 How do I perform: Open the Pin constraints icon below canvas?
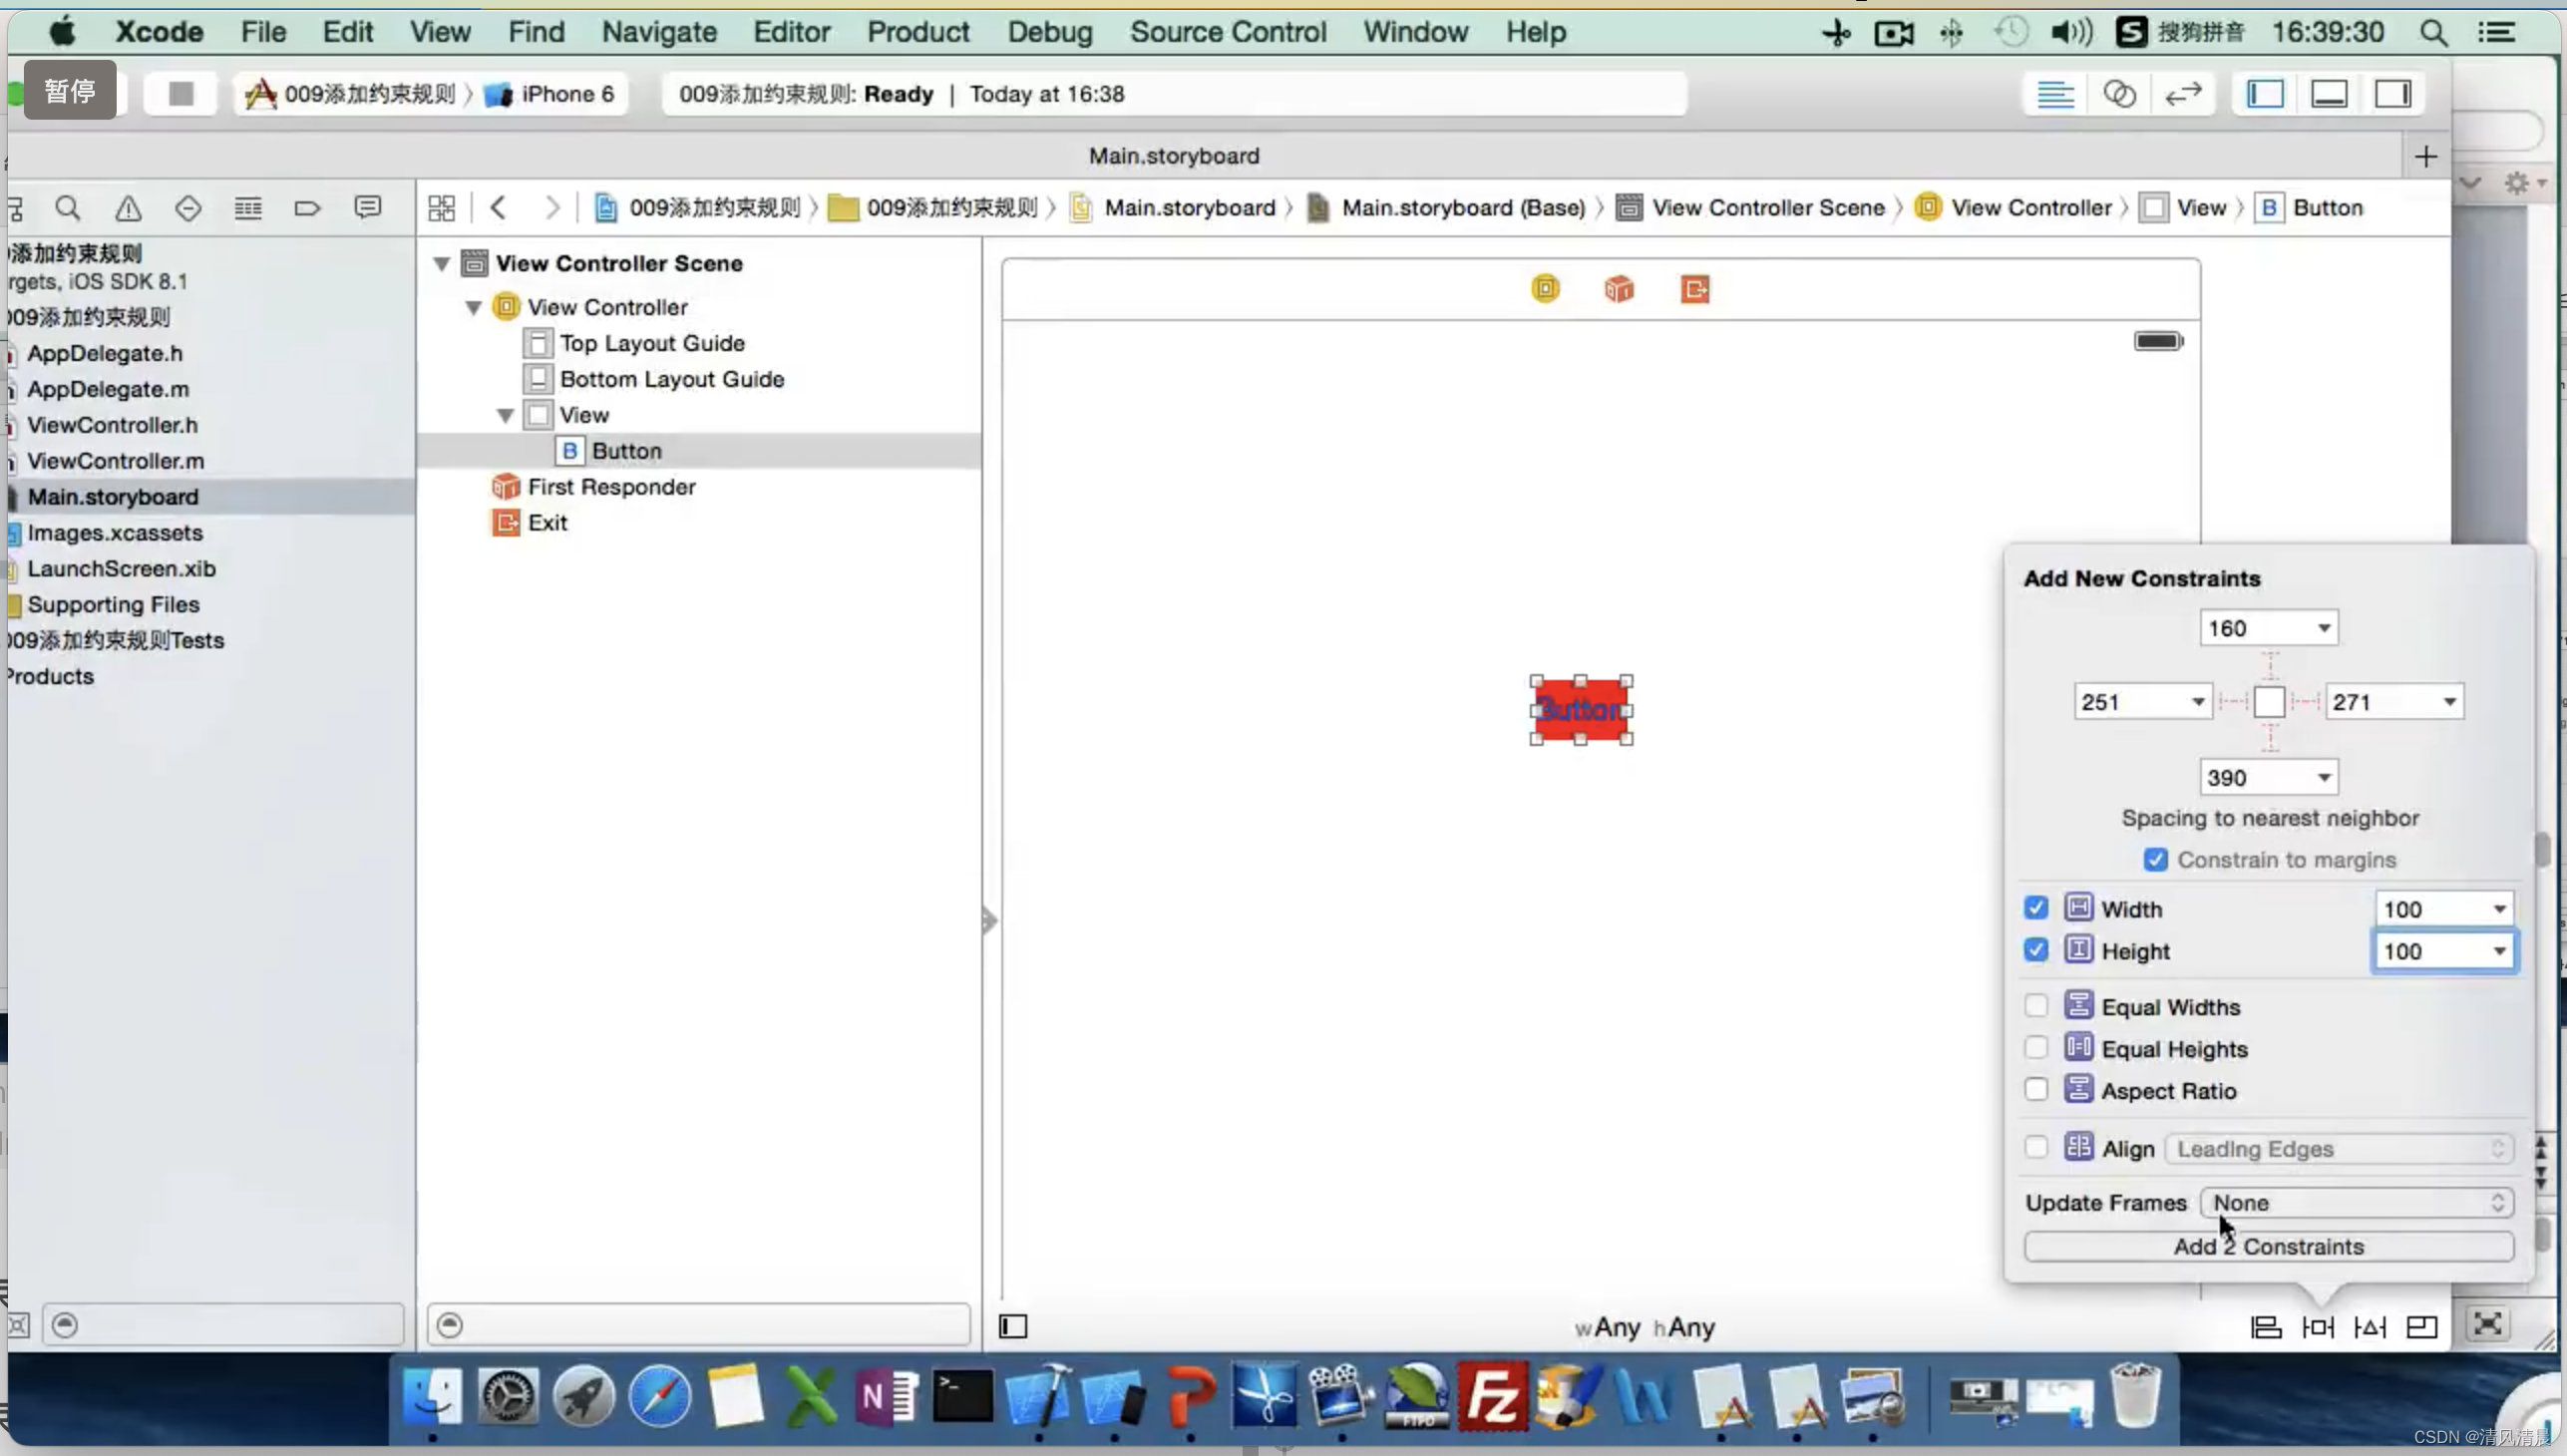tap(2317, 1327)
